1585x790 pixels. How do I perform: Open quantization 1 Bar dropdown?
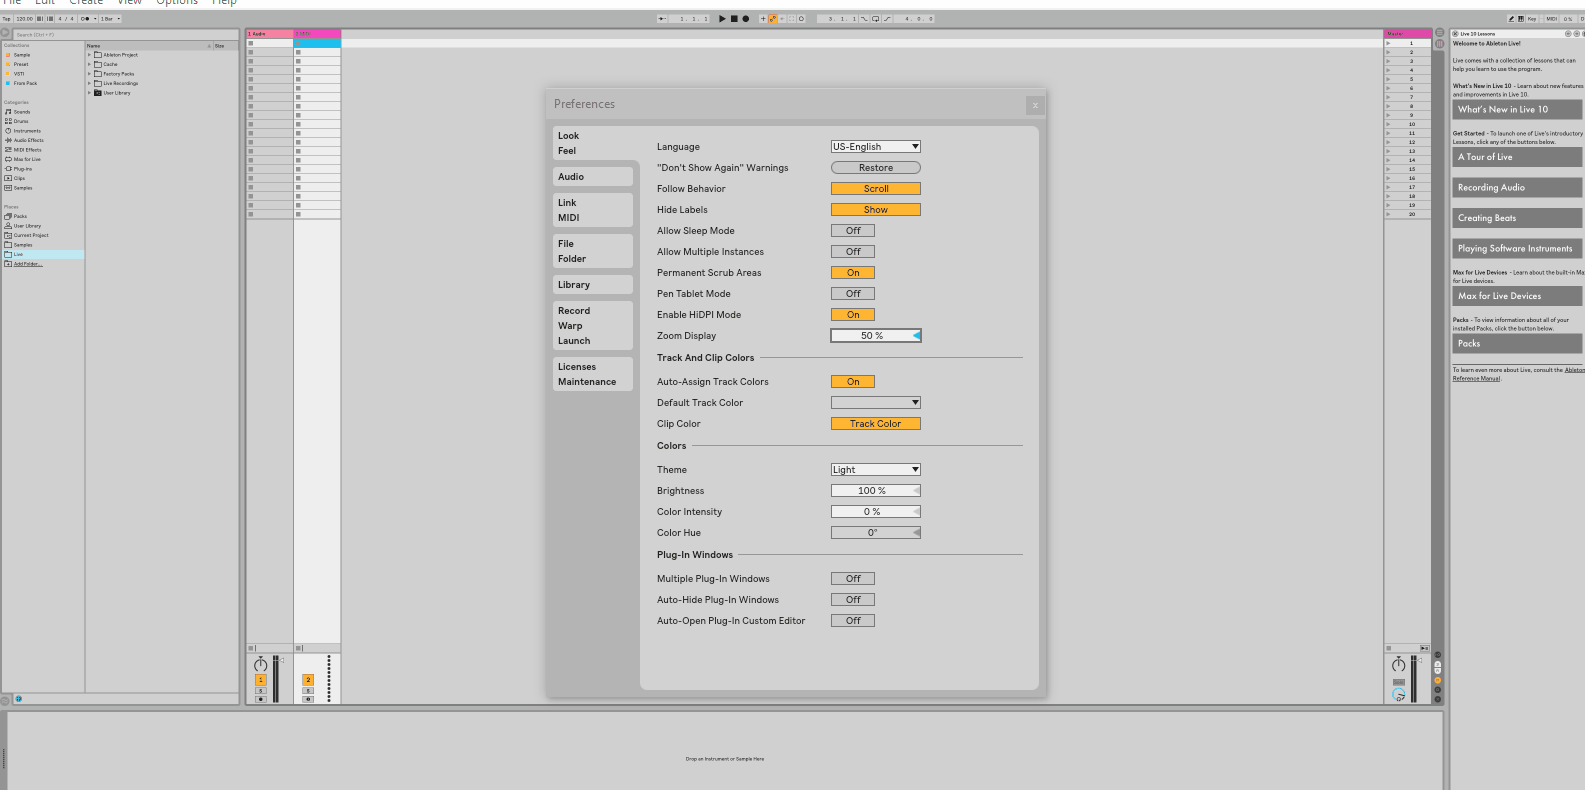[x=110, y=19]
